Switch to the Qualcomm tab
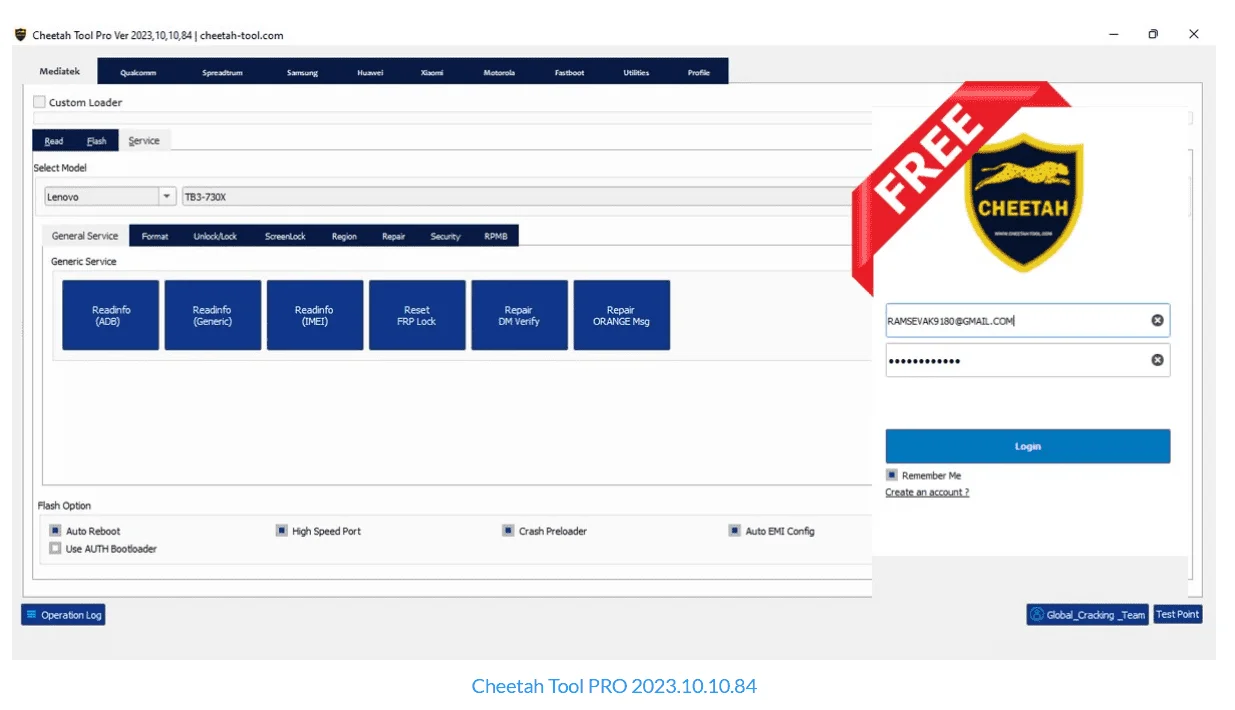This screenshot has width=1235, height=710. (x=138, y=72)
